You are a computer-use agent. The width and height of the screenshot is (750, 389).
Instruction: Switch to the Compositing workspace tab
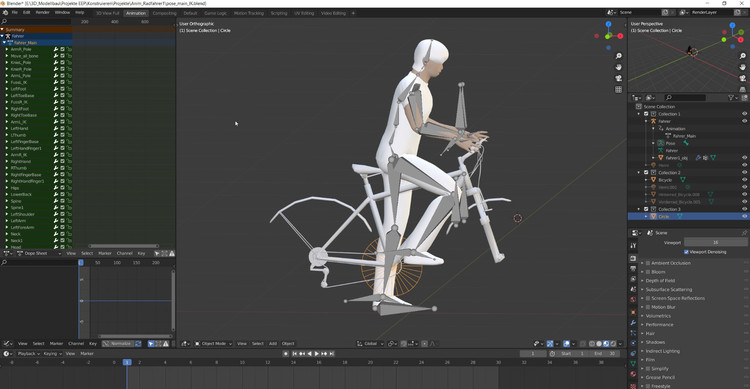click(164, 13)
